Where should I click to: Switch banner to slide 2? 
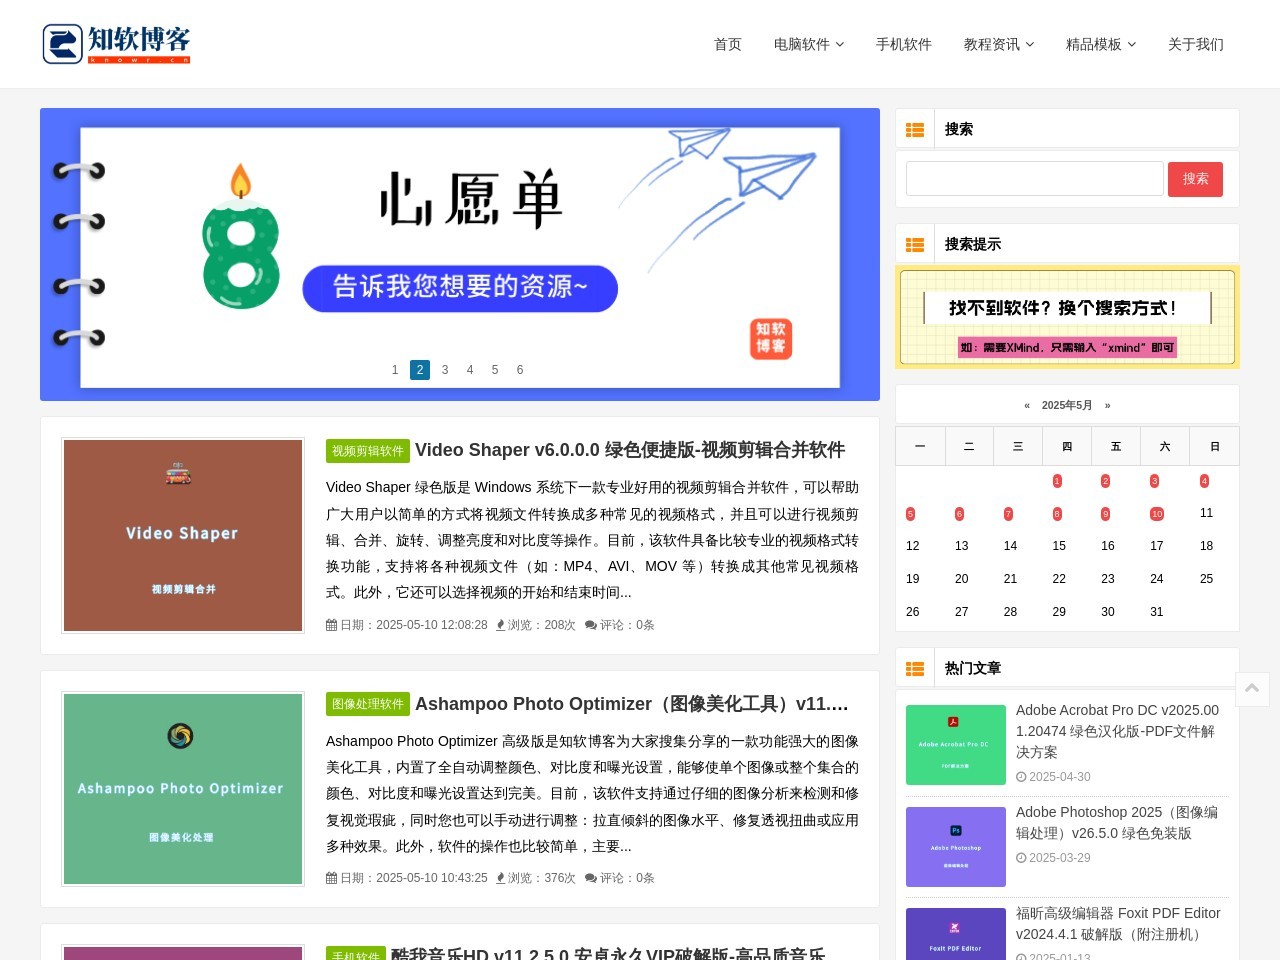pyautogui.click(x=420, y=370)
